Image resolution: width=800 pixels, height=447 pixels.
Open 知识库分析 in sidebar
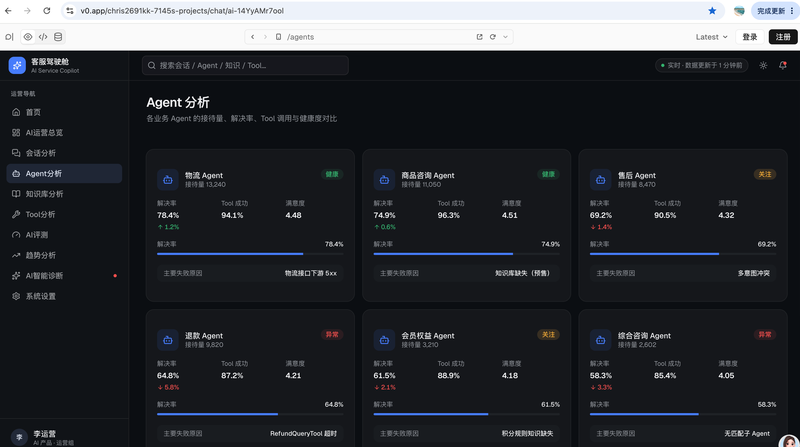tap(64, 194)
